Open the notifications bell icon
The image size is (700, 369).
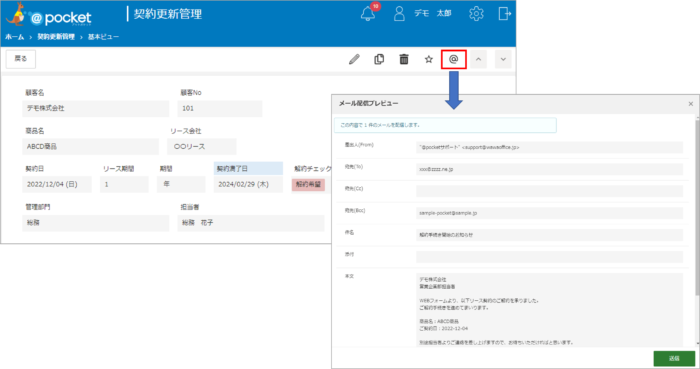[368, 14]
